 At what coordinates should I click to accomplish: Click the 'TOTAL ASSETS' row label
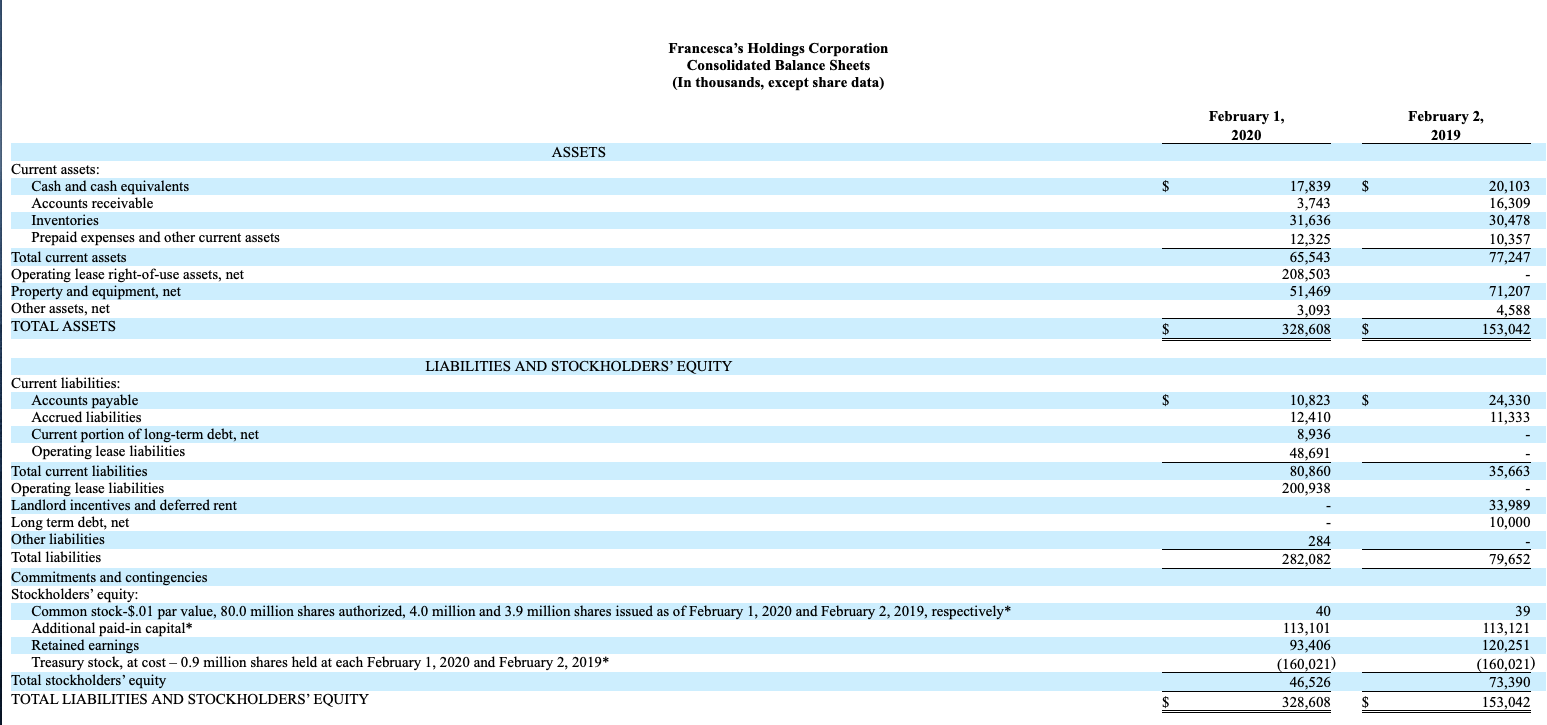click(x=63, y=326)
